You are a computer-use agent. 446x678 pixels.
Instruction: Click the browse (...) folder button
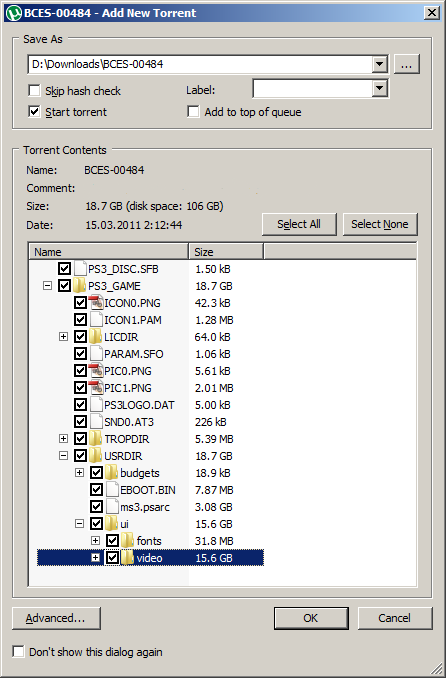click(x=406, y=64)
